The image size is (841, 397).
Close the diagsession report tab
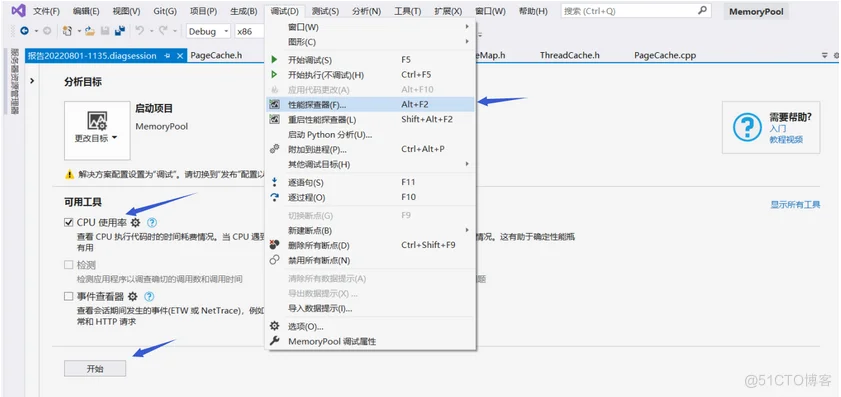click(x=180, y=56)
